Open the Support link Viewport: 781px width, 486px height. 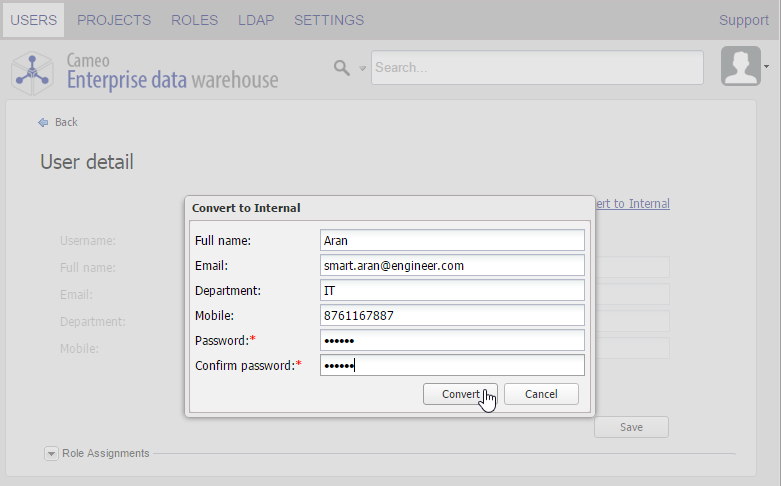744,20
